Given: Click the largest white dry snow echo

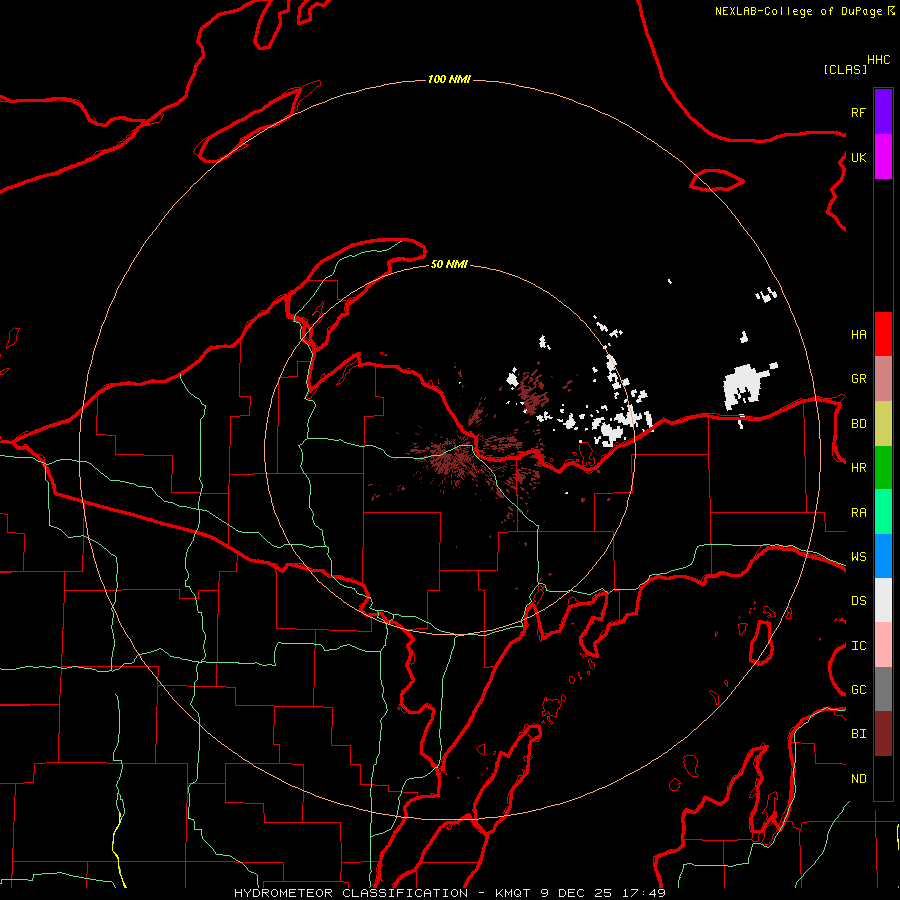Looking at the screenshot, I should coord(744,385).
